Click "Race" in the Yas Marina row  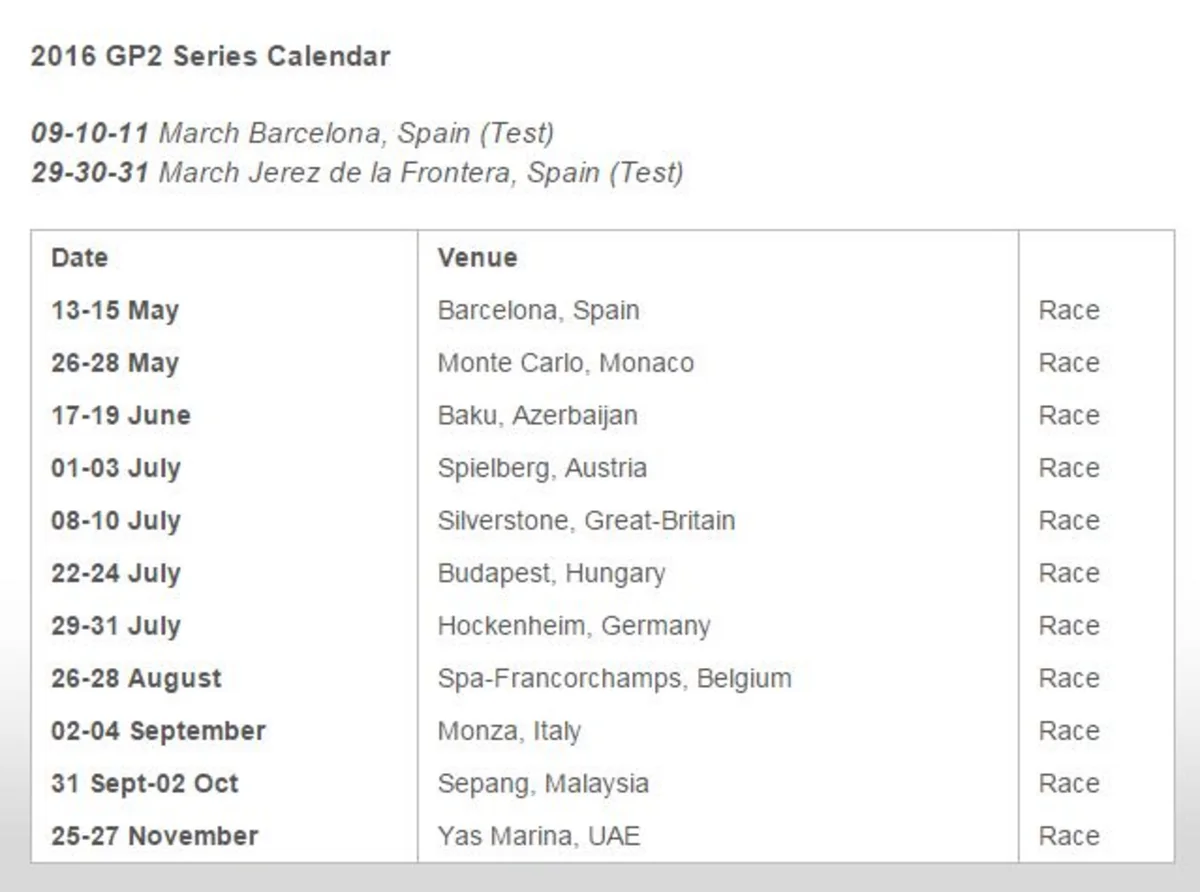(1069, 836)
